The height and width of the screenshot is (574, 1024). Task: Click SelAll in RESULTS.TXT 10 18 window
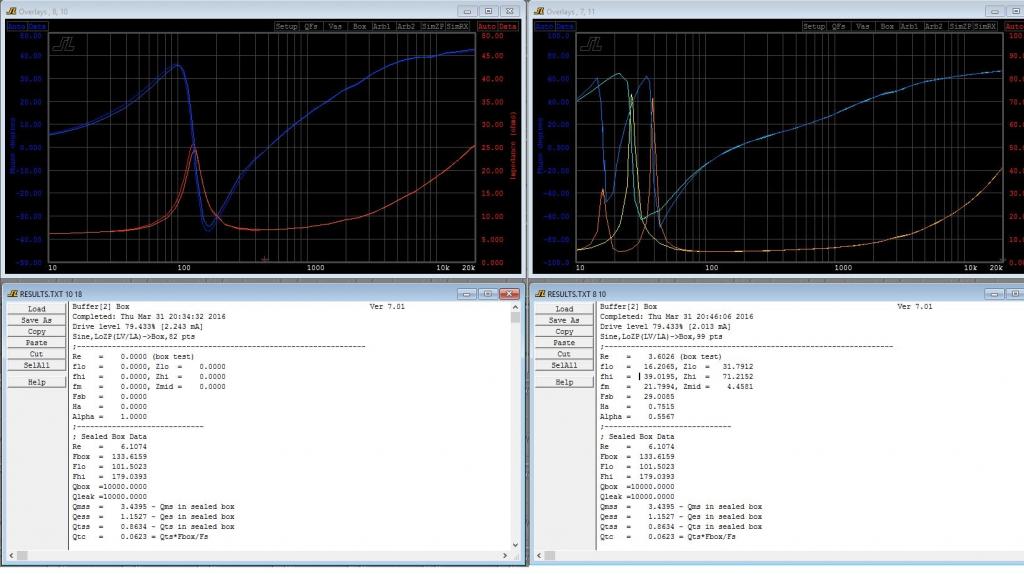pyautogui.click(x=37, y=365)
